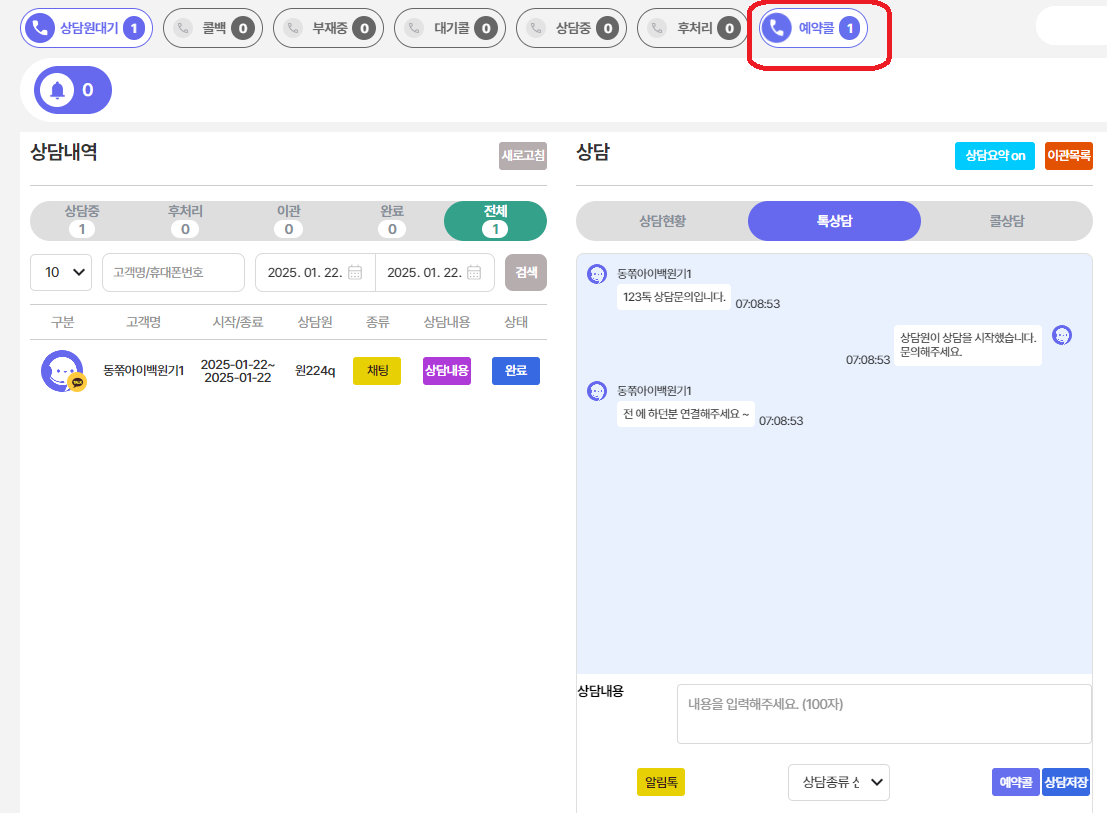Toggle the 상담요약 on button
The height and width of the screenshot is (813, 1107).
coord(995,156)
